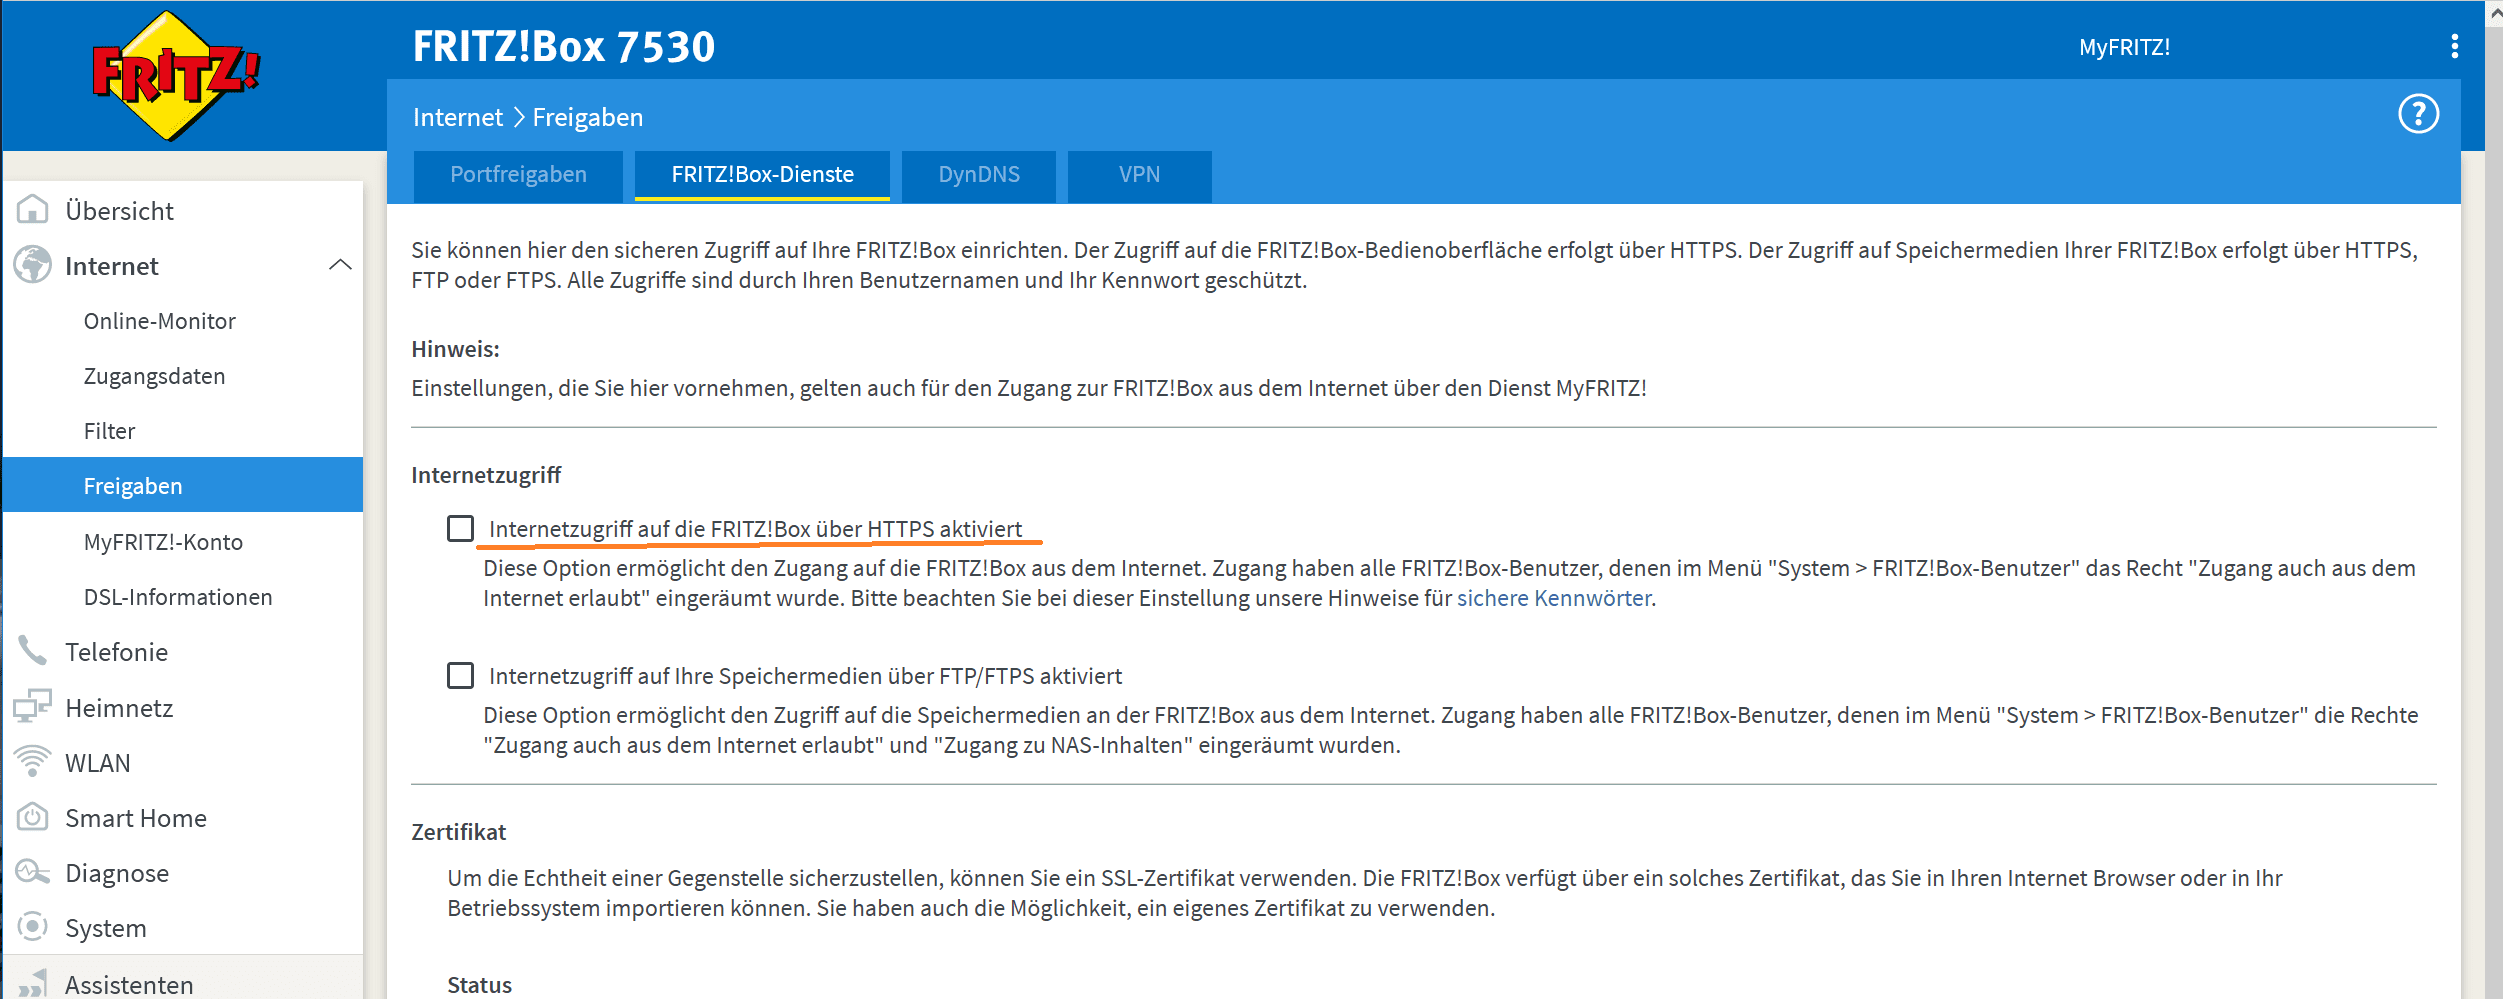2503x999 pixels.
Task: Open the three-dot options menu
Action: [2454, 46]
